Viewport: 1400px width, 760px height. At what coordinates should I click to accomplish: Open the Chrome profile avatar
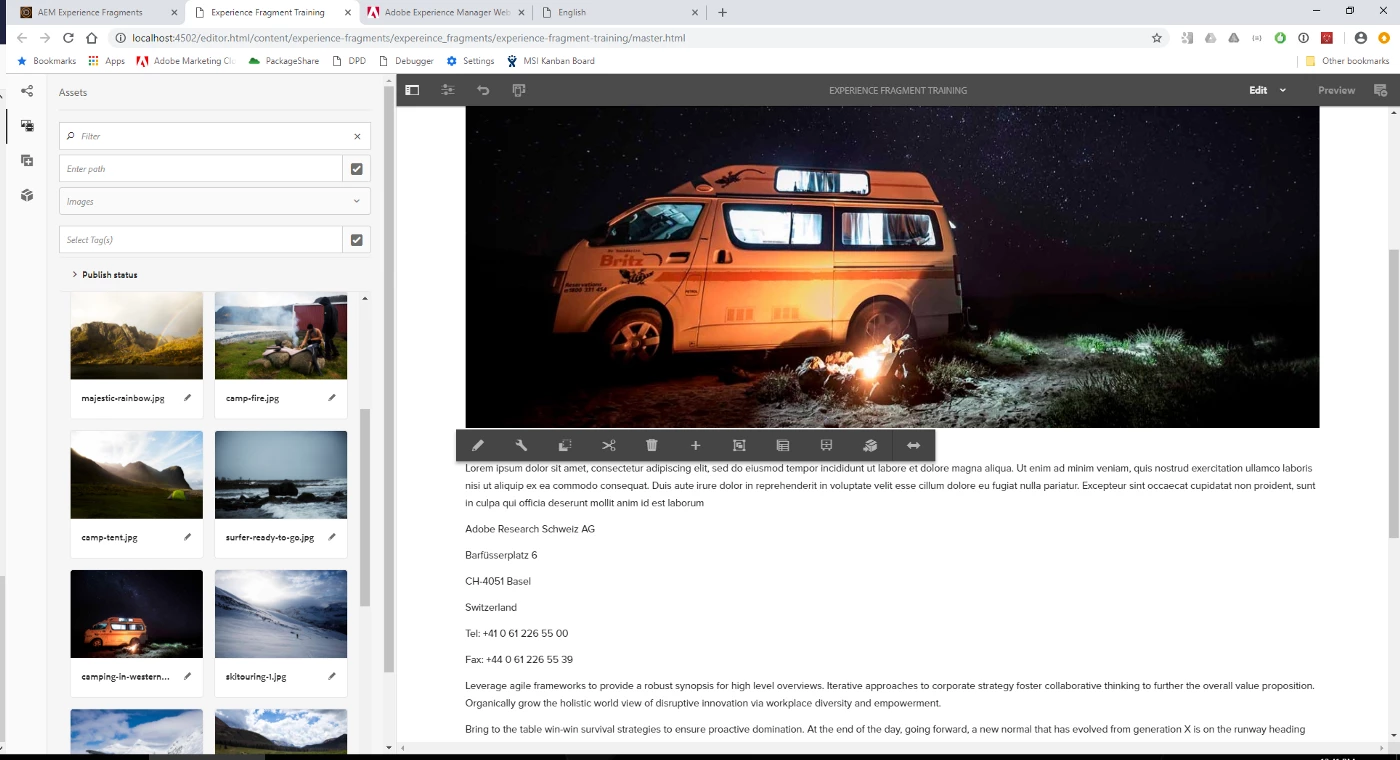(x=1361, y=38)
